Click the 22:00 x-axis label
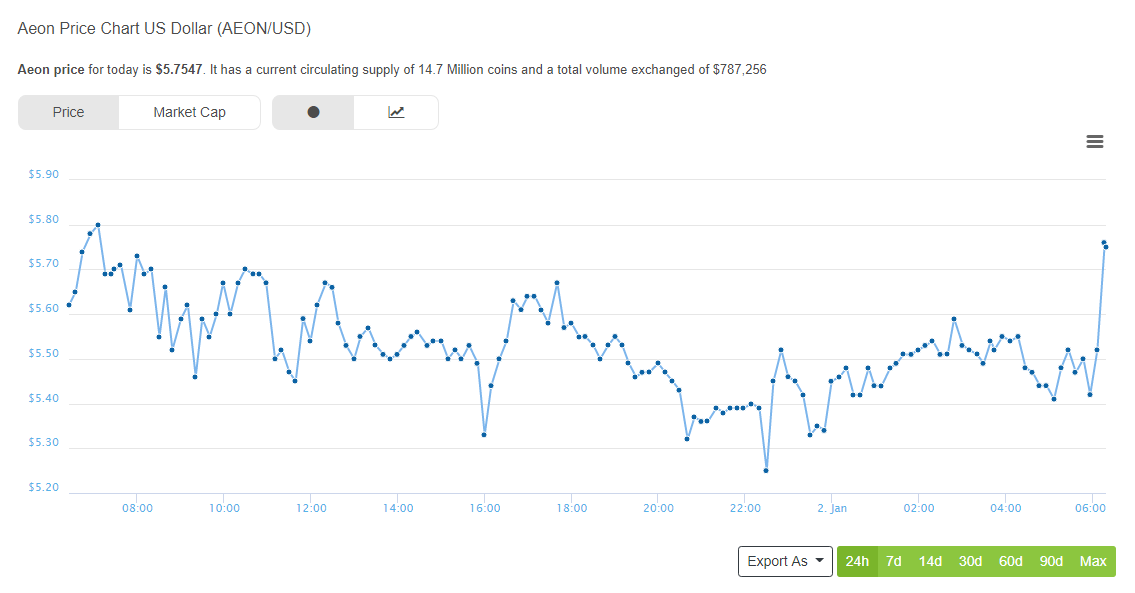 pyautogui.click(x=746, y=508)
